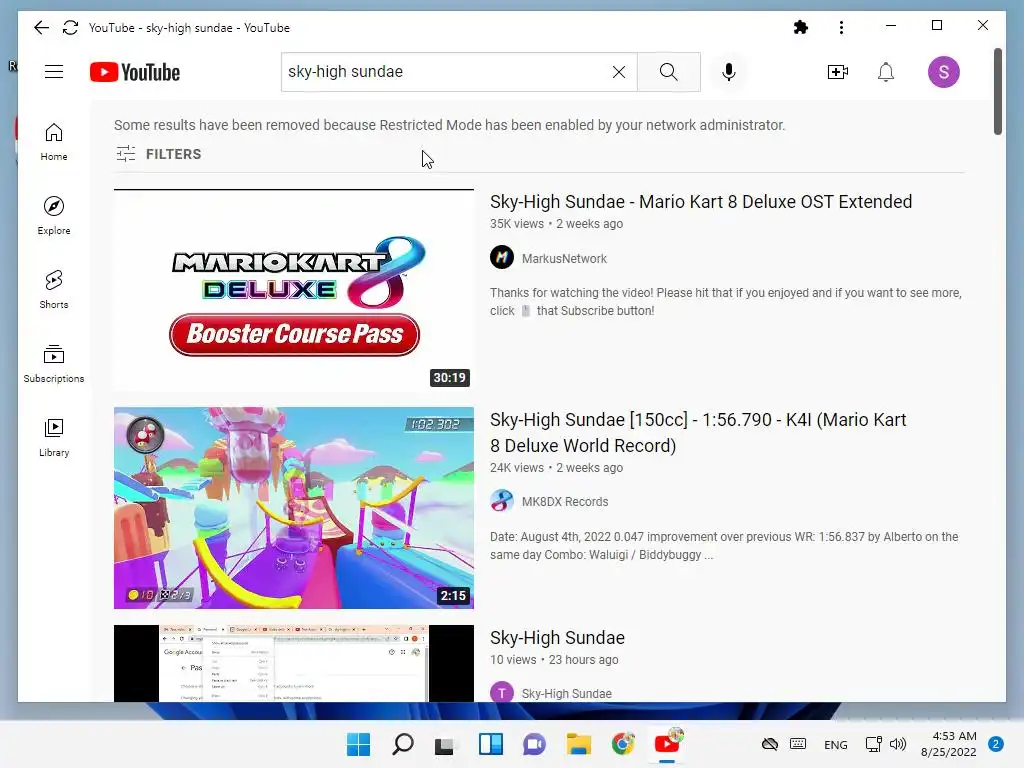Click the magnifier search button
The height and width of the screenshot is (768, 1024).
pos(668,72)
